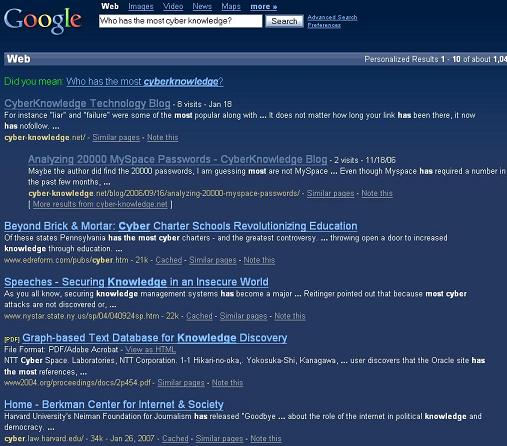Screen dimensions: 507x446
Task: Open Speeches - Securing Knowledge result
Action: 136,282
